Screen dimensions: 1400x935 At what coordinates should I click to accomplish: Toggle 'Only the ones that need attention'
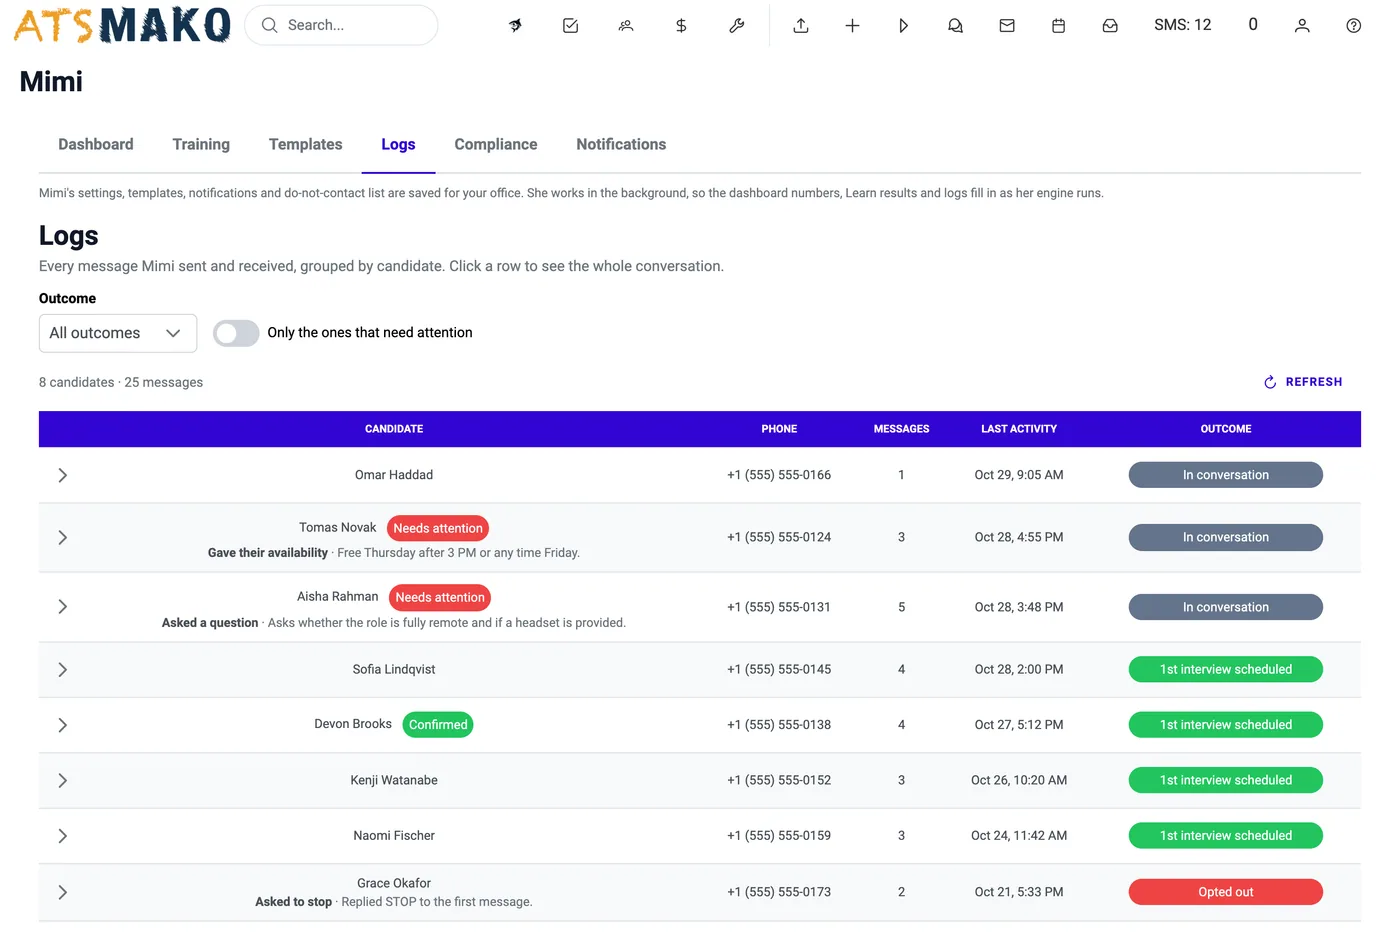[x=236, y=333]
